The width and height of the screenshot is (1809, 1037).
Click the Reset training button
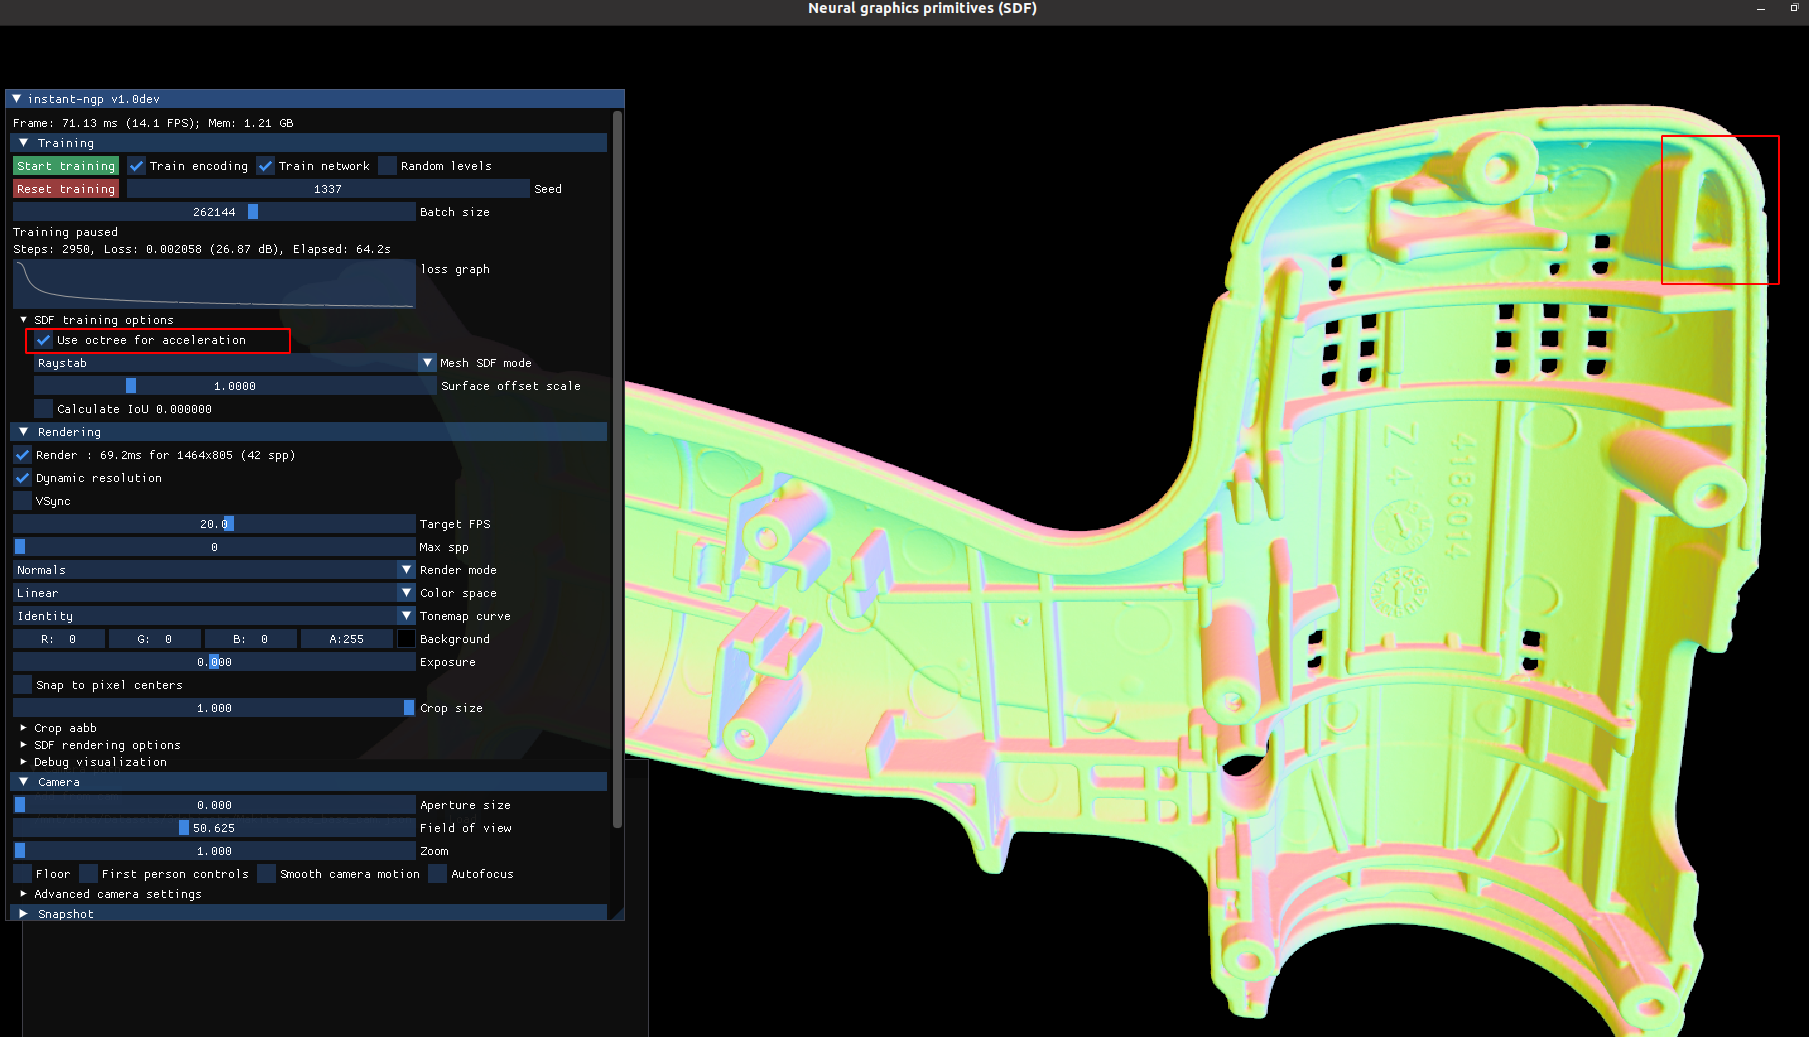coord(65,188)
